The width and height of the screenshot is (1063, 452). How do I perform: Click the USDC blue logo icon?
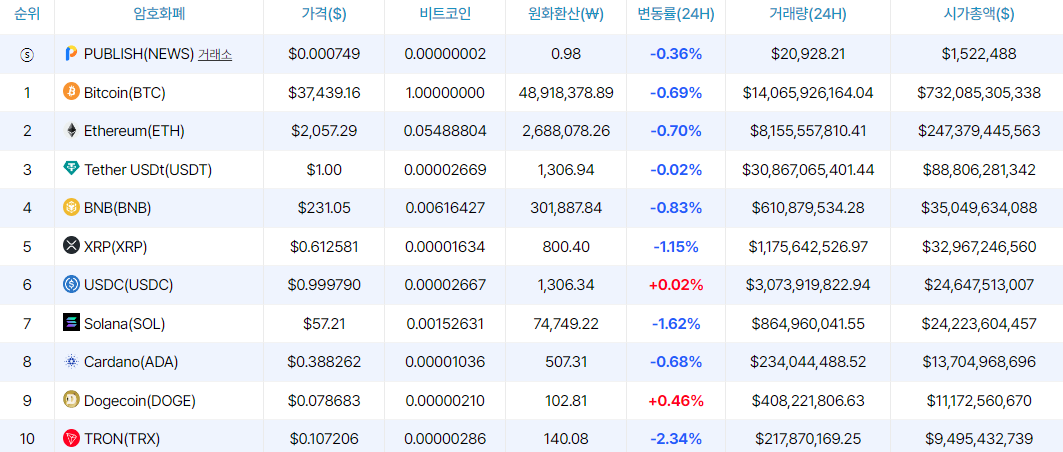pos(71,285)
